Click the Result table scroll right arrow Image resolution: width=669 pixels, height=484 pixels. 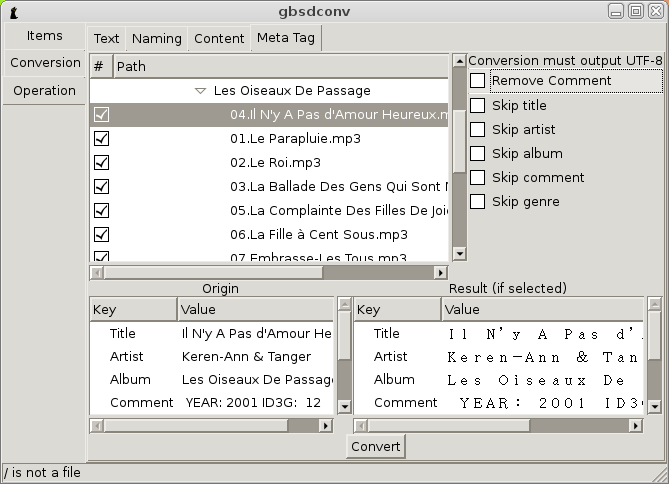click(x=636, y=426)
